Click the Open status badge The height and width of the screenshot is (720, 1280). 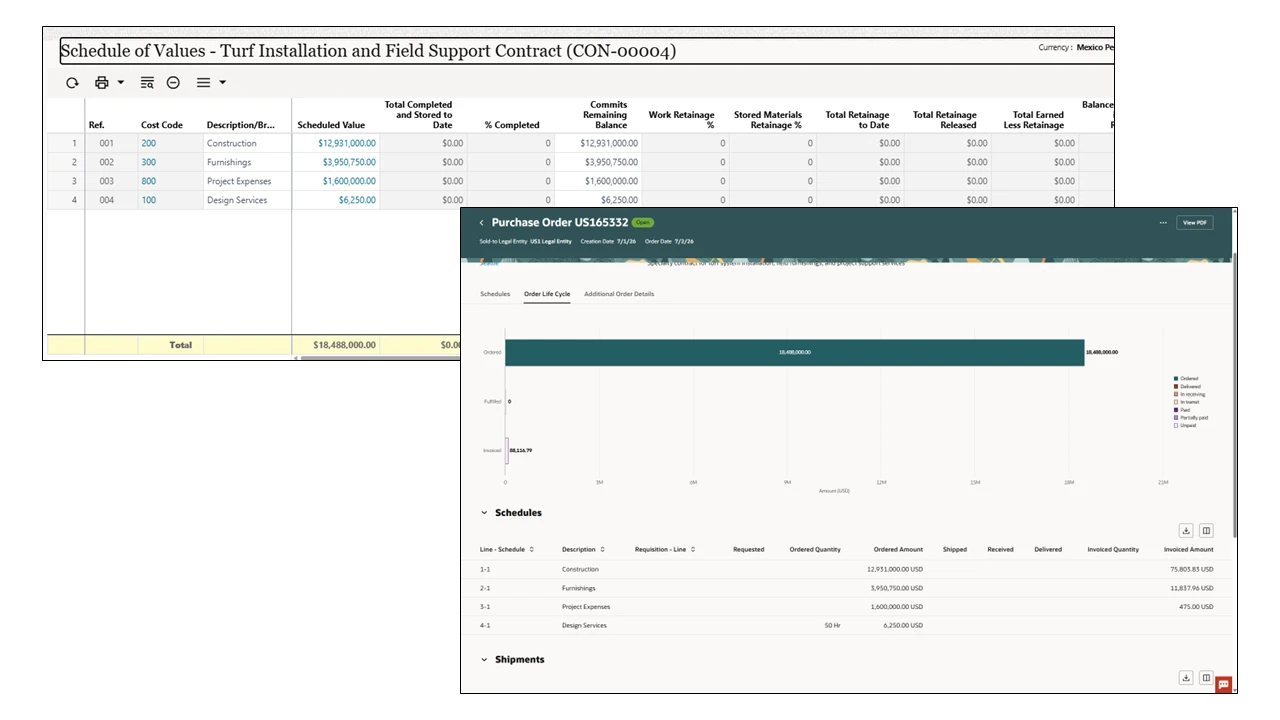642,223
